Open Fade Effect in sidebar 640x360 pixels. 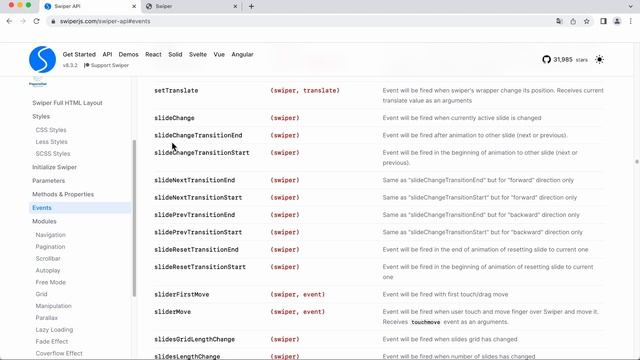[52, 341]
